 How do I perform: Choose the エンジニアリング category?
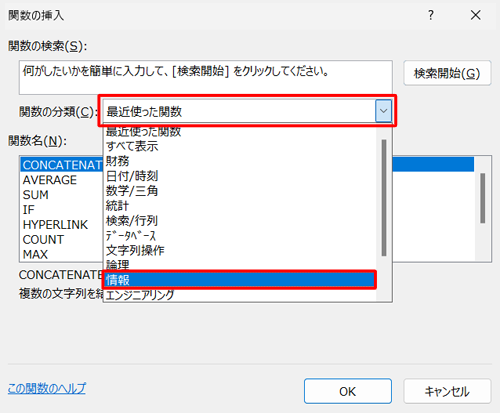[x=239, y=295]
